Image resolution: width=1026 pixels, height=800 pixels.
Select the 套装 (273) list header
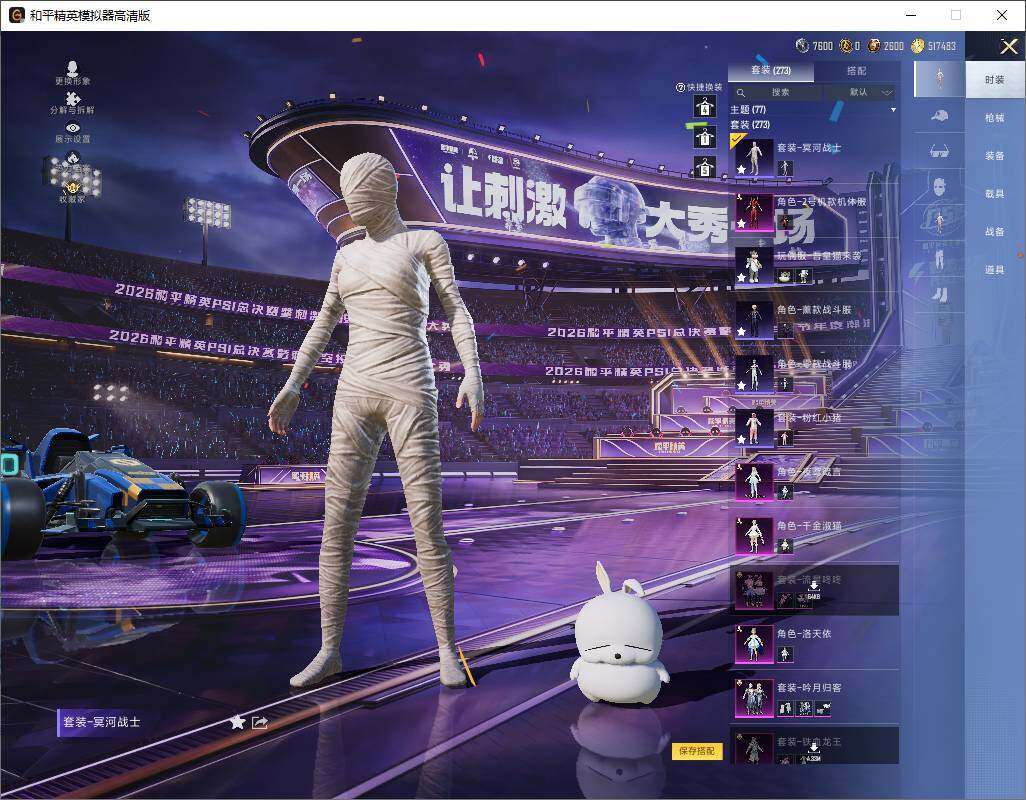[x=750, y=124]
